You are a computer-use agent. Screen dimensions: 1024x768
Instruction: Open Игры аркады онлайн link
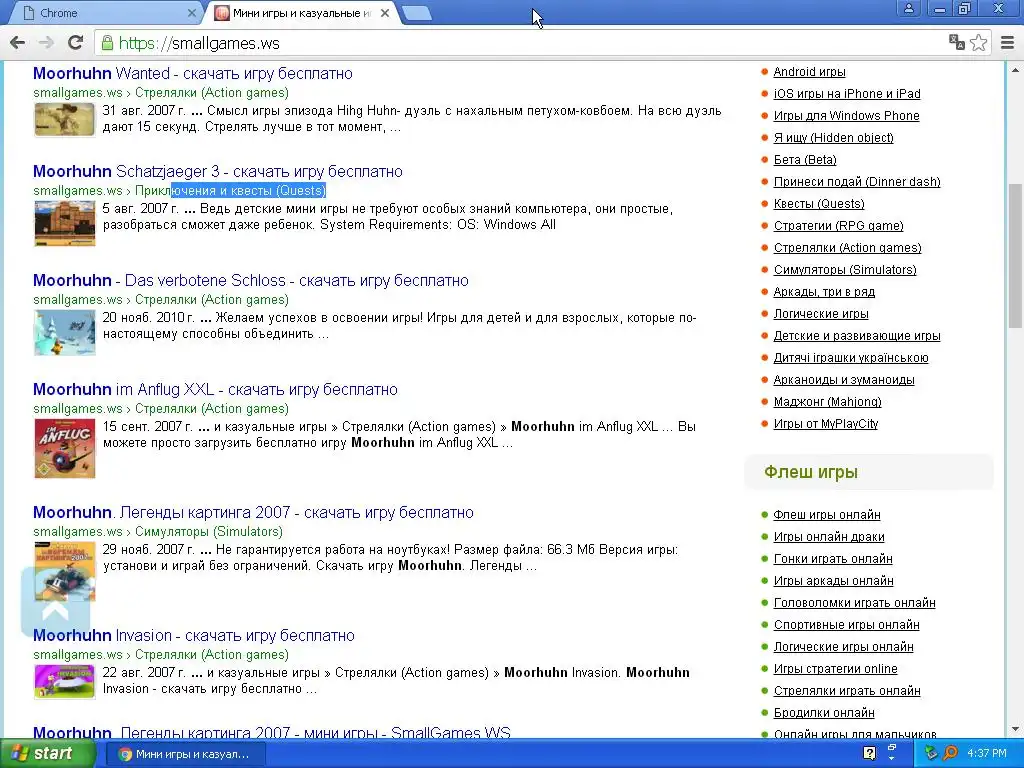point(833,581)
